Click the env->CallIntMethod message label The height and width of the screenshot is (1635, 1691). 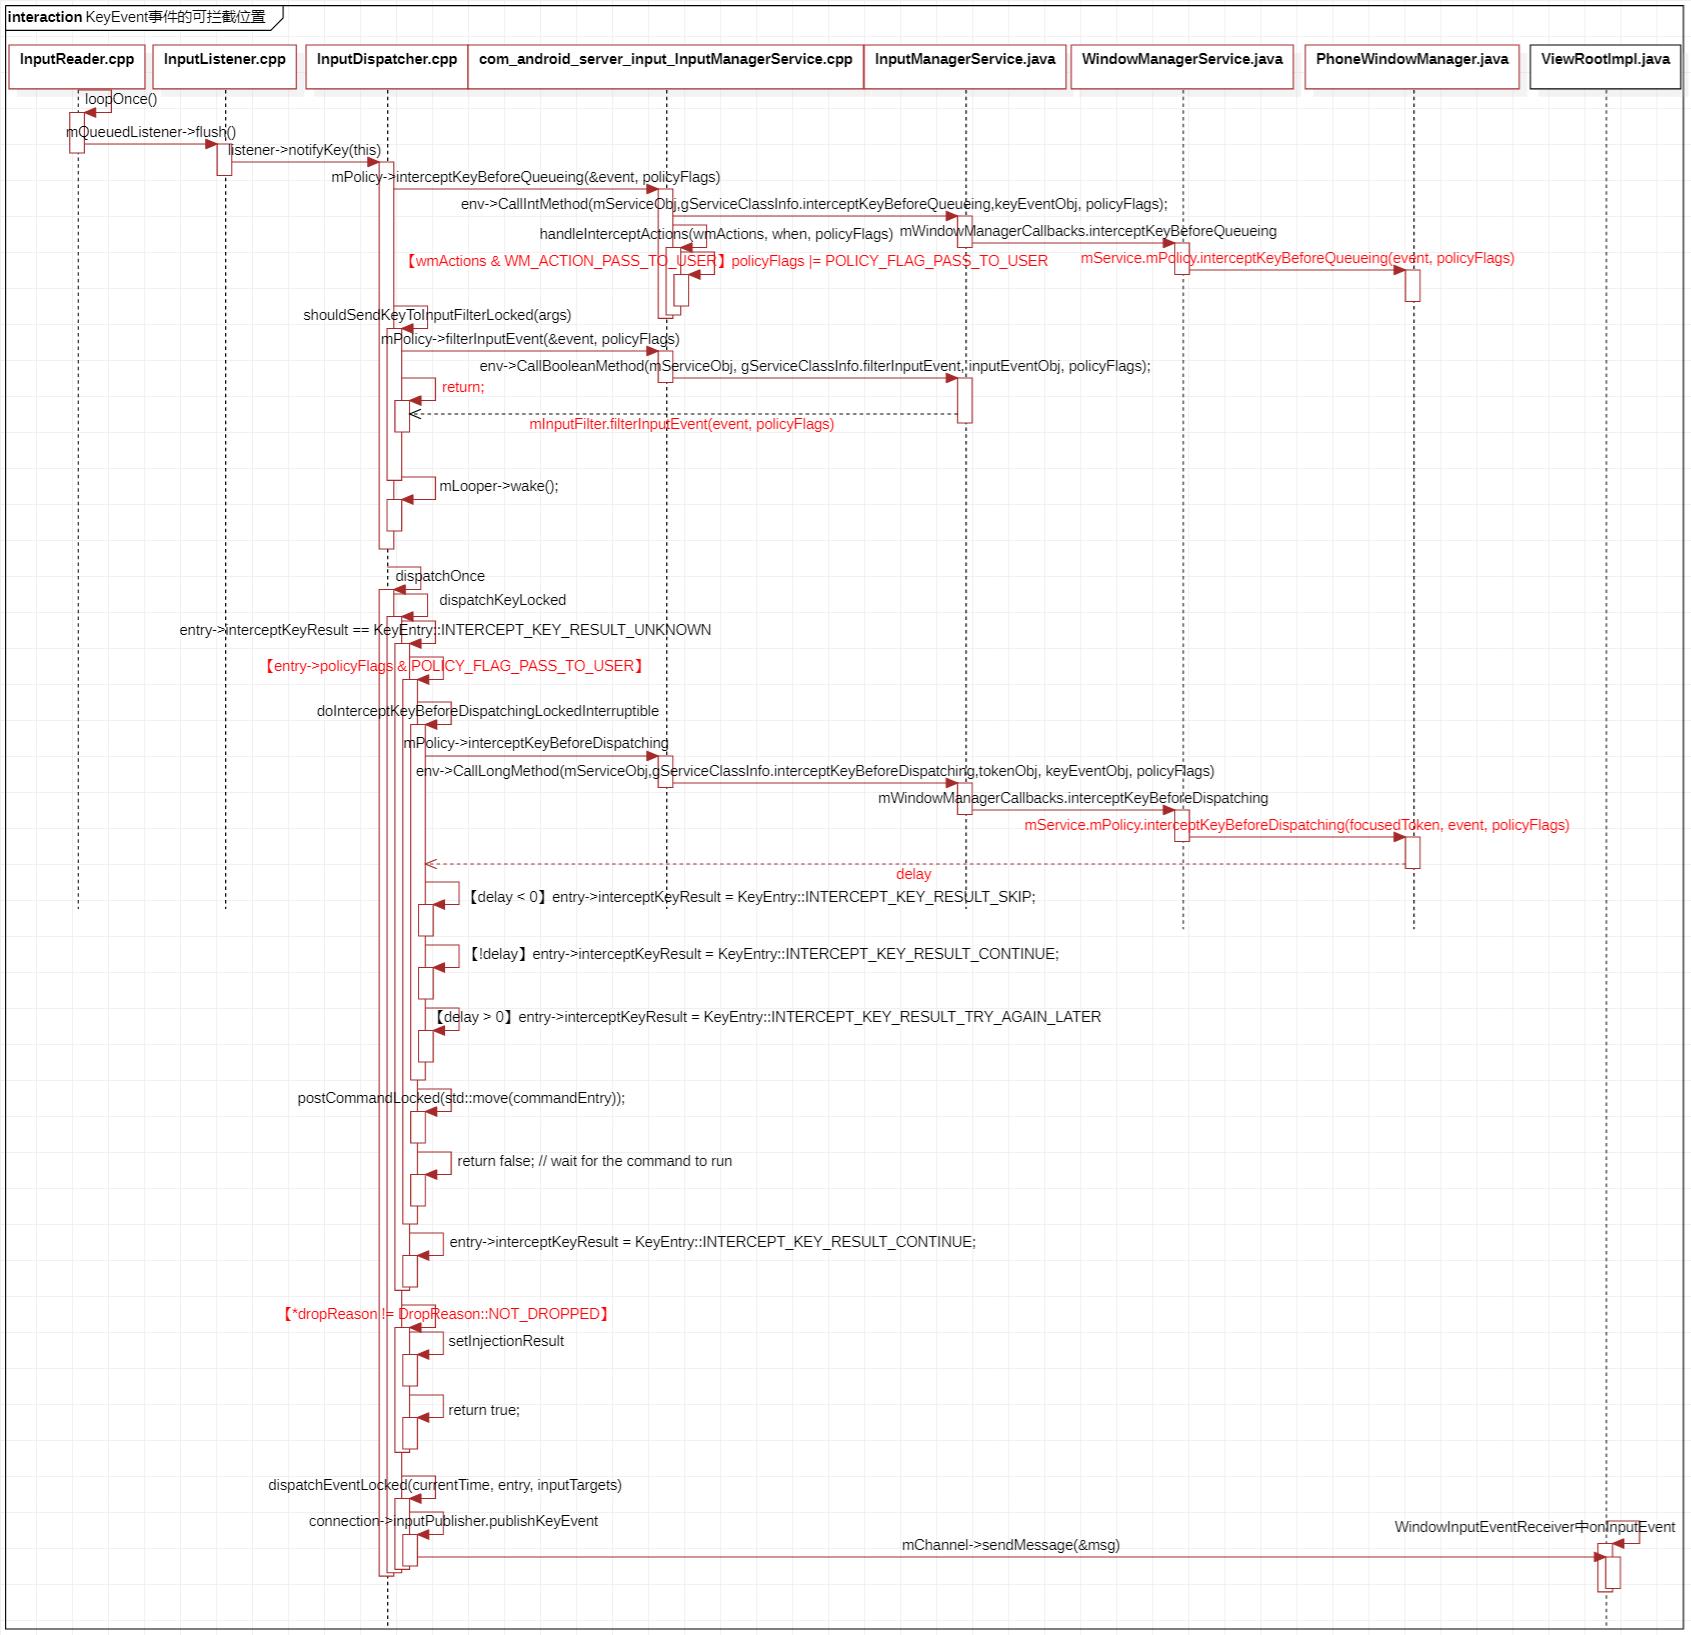814,204
